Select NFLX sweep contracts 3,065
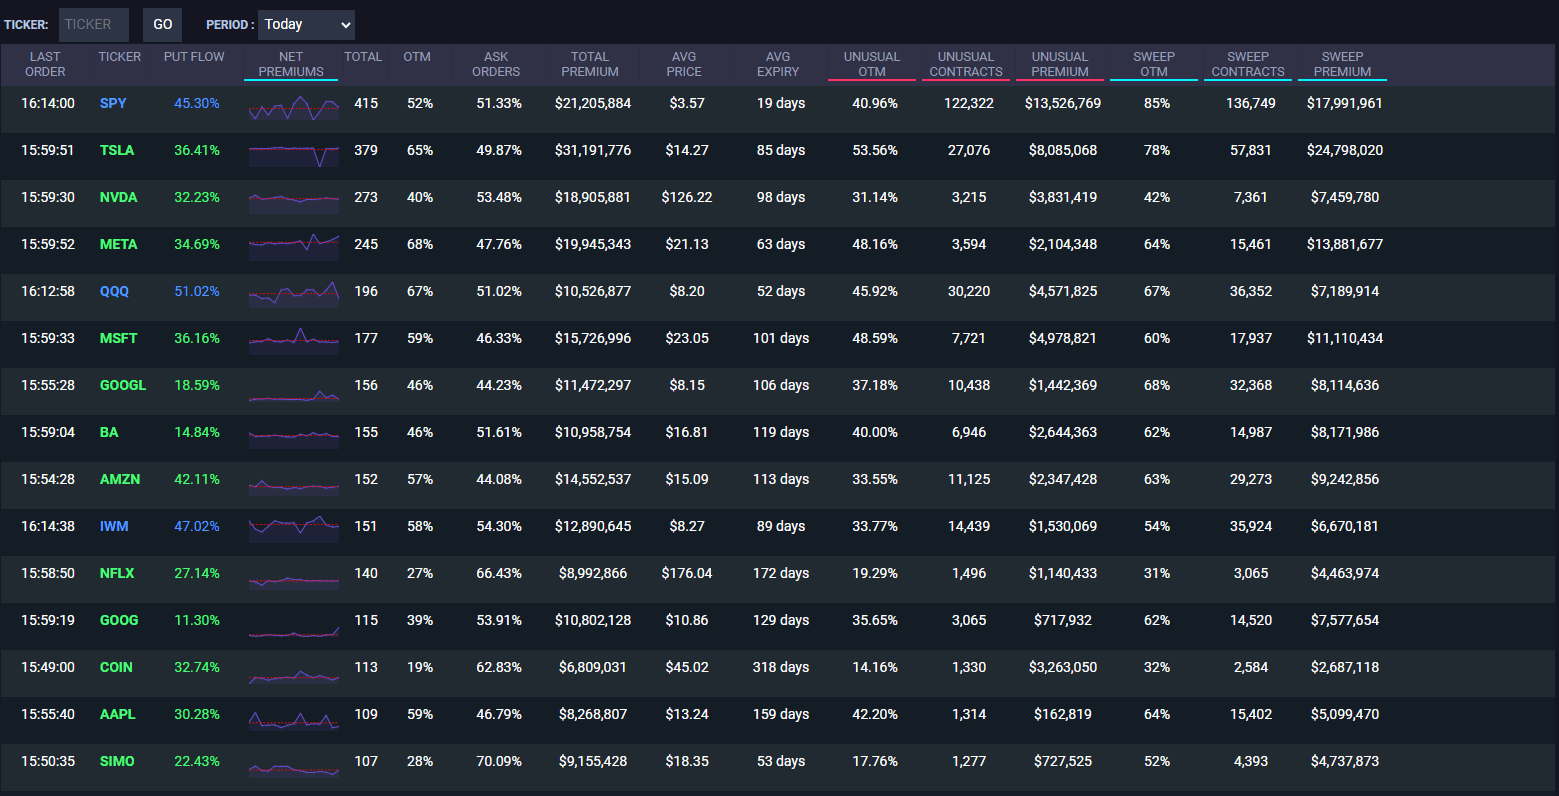Viewport: 1559px width, 796px height. pyautogui.click(x=1251, y=573)
